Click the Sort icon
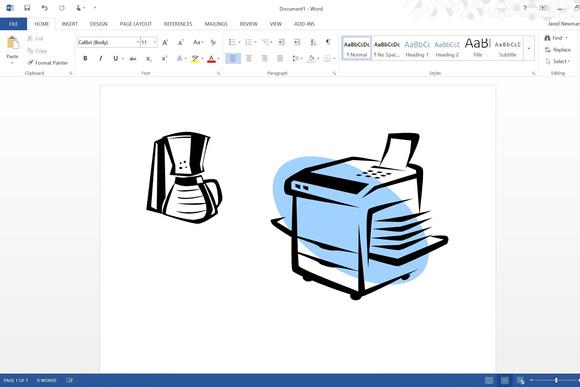The image size is (580, 387). pos(313,43)
